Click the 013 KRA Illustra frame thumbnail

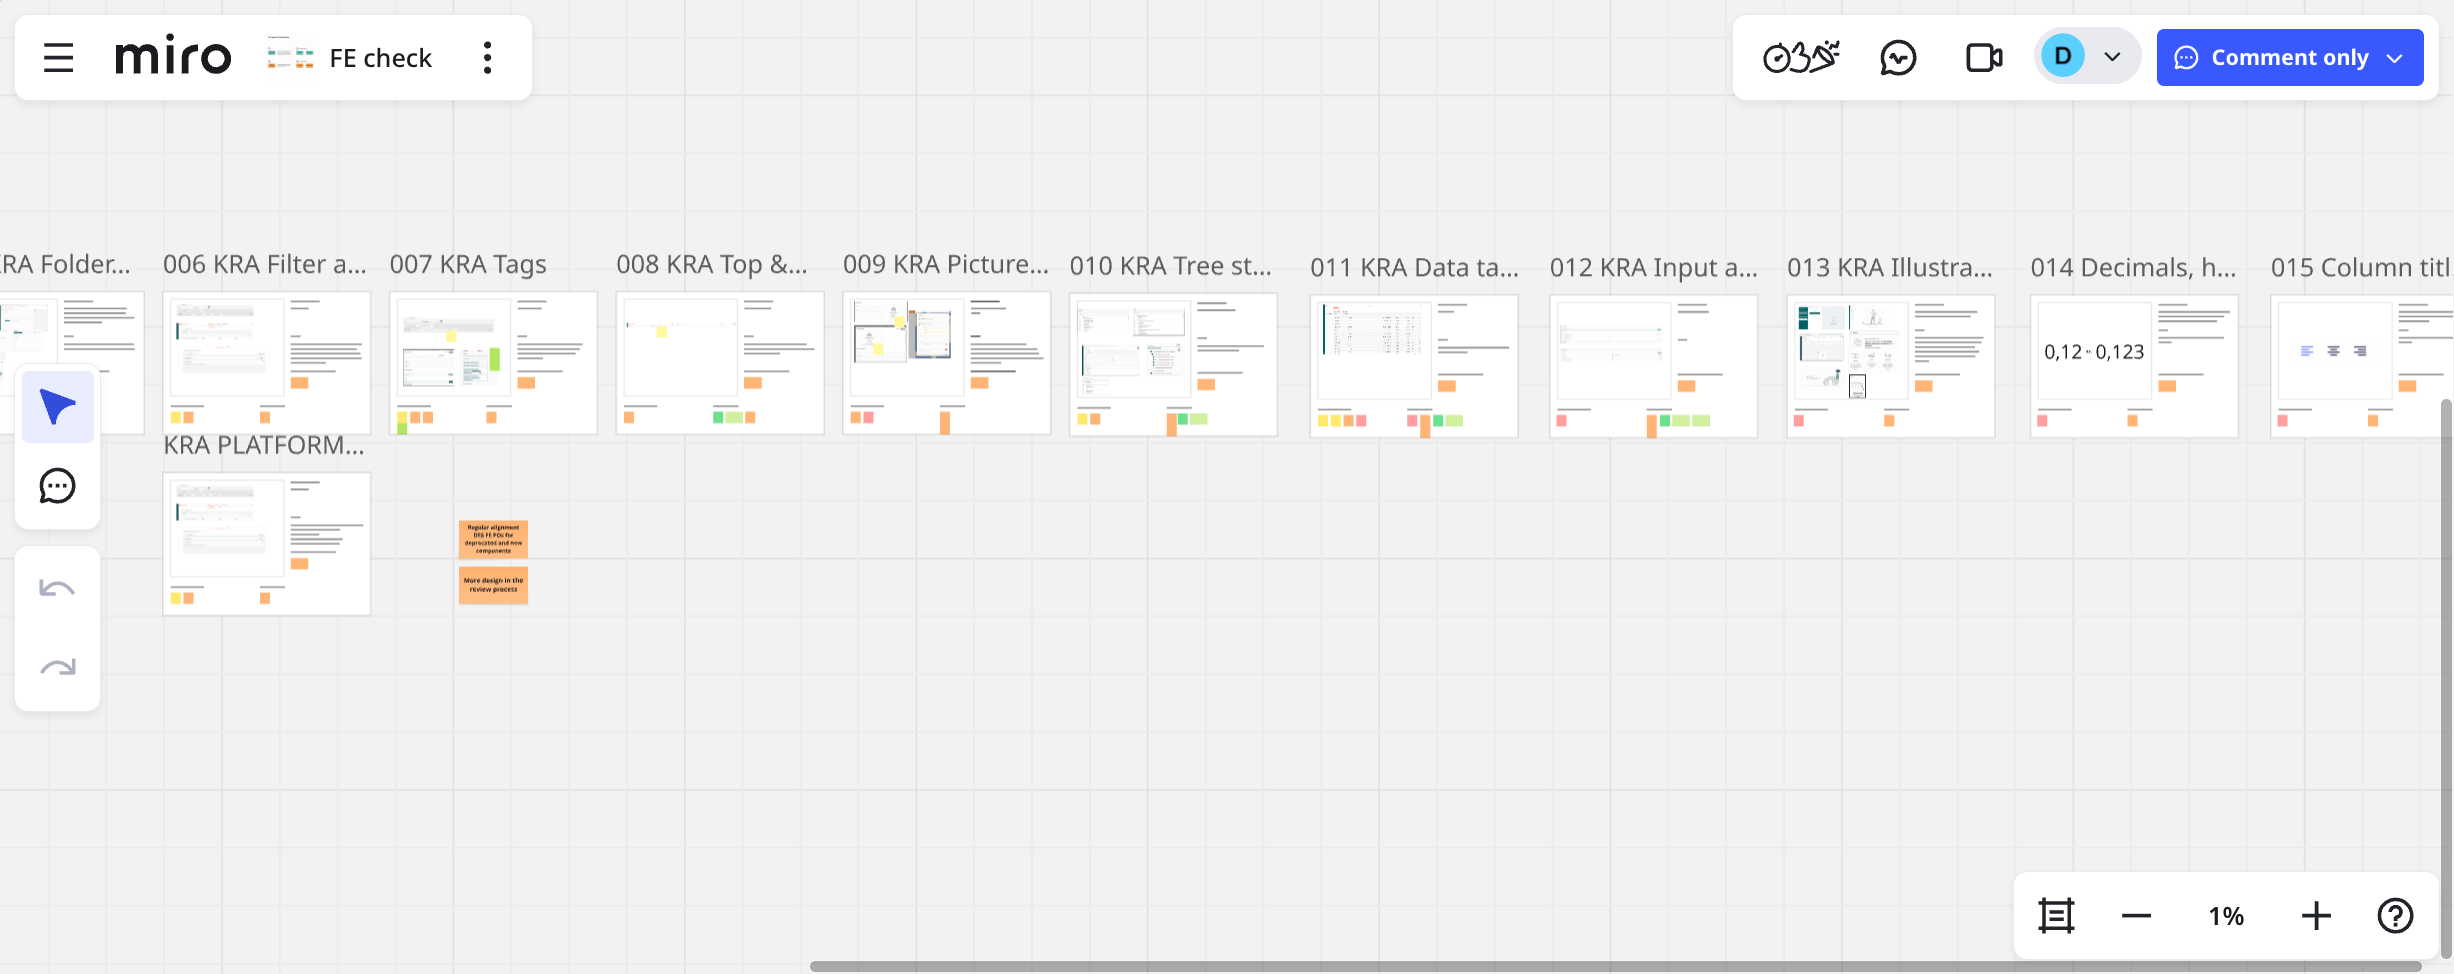point(1891,366)
